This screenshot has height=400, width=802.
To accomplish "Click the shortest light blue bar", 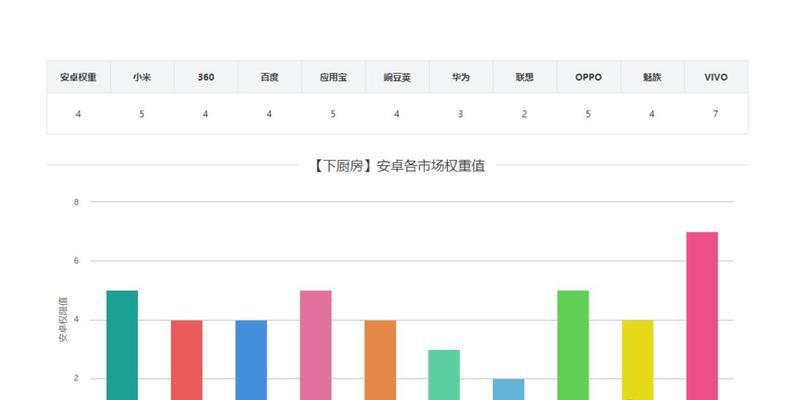I will click(509, 389).
